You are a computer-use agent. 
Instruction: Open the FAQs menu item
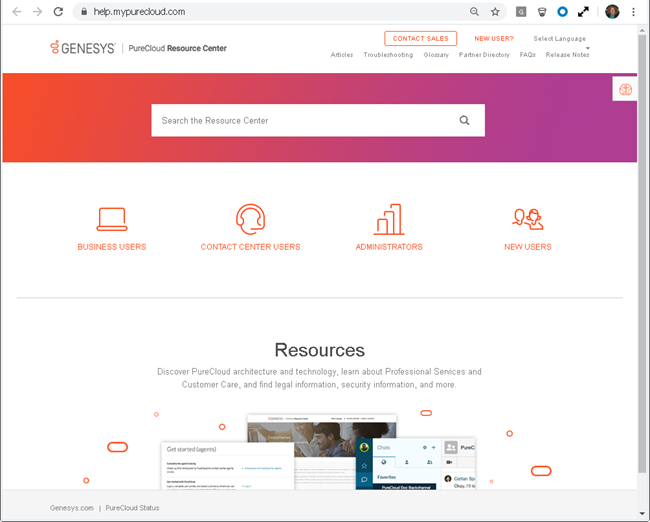click(x=528, y=55)
